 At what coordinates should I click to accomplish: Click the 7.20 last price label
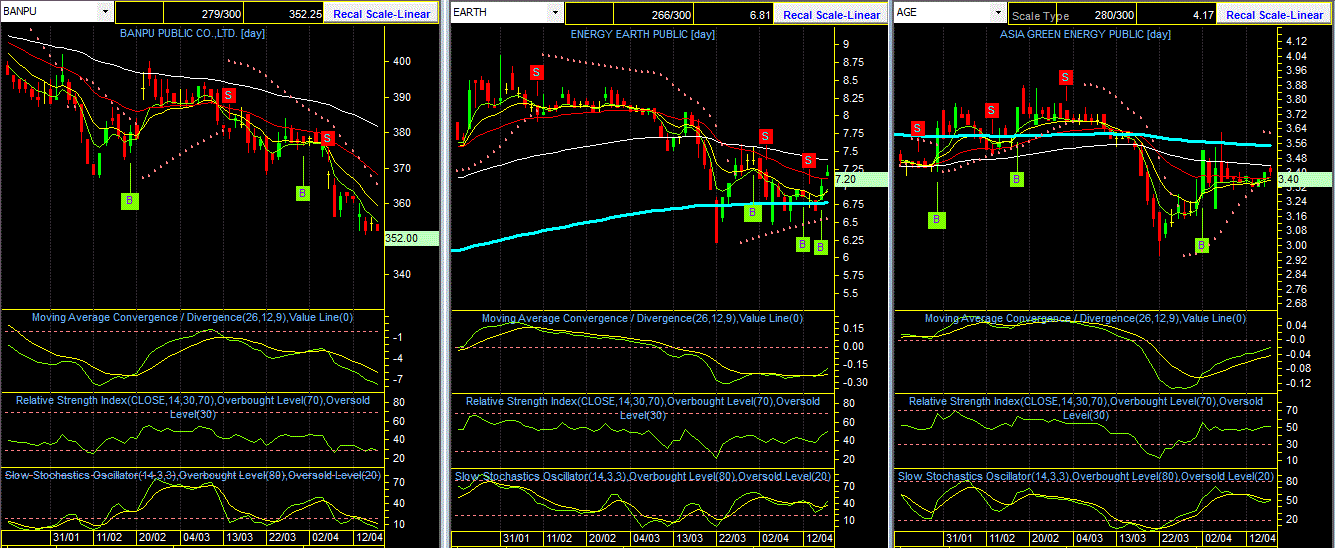tap(860, 179)
